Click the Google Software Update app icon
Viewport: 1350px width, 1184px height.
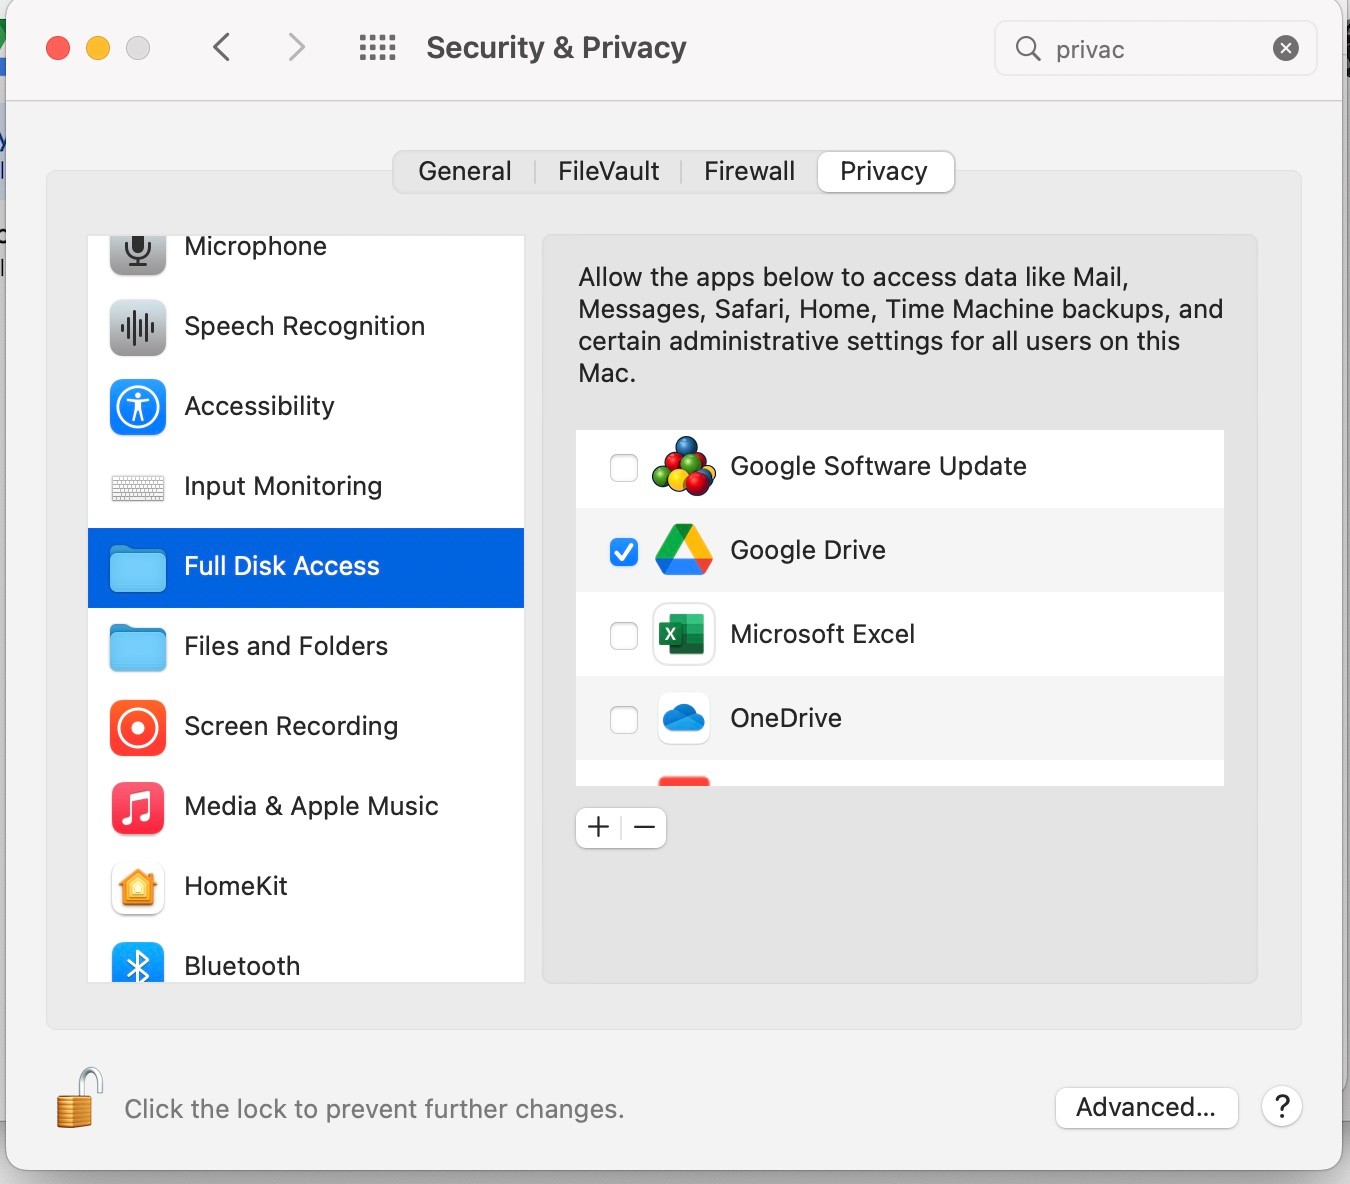pos(684,466)
